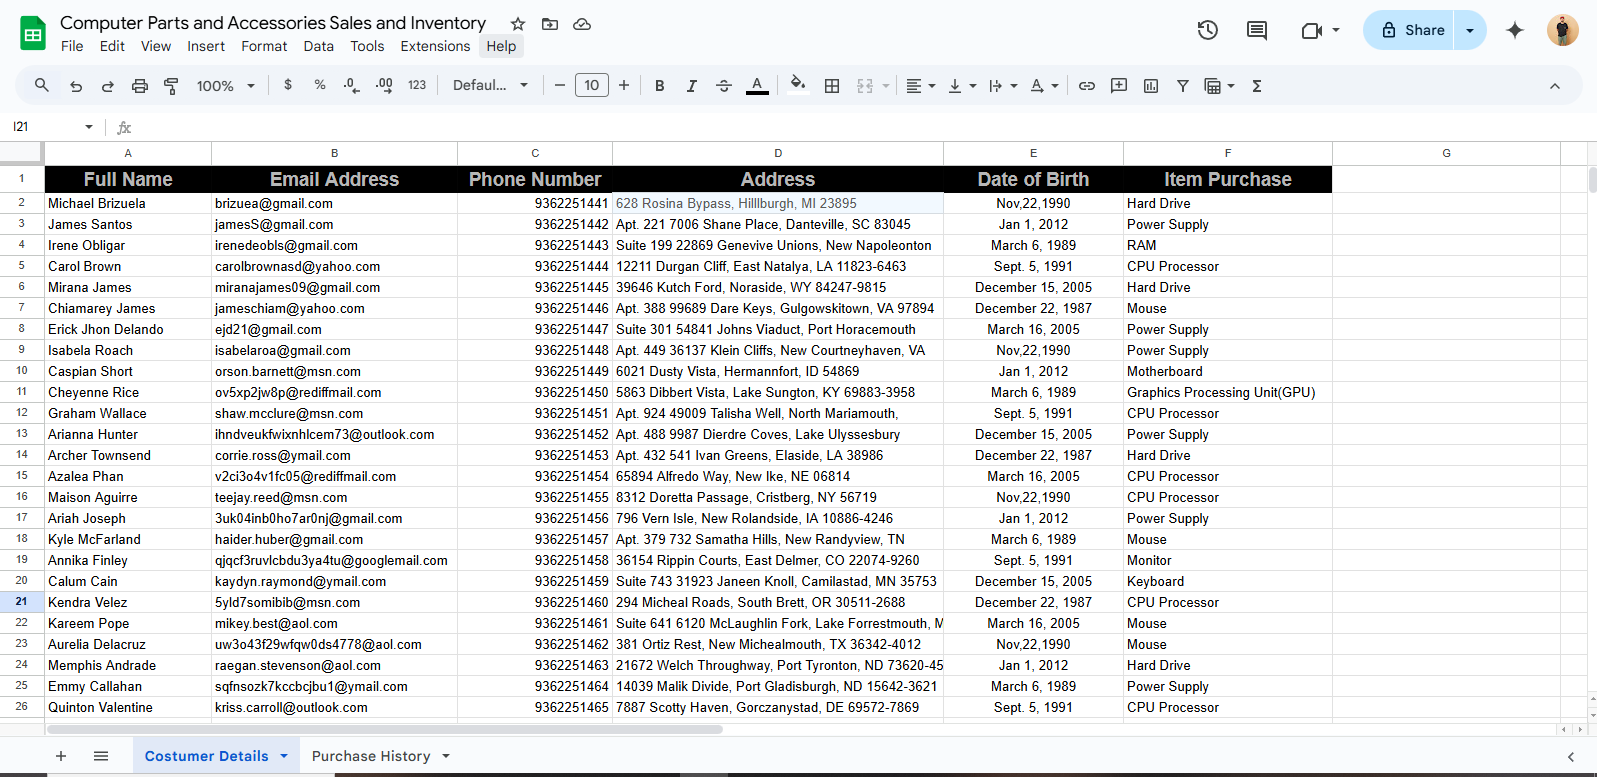The image size is (1597, 777).
Task: Expand the Share button arrow
Action: [x=1470, y=30]
